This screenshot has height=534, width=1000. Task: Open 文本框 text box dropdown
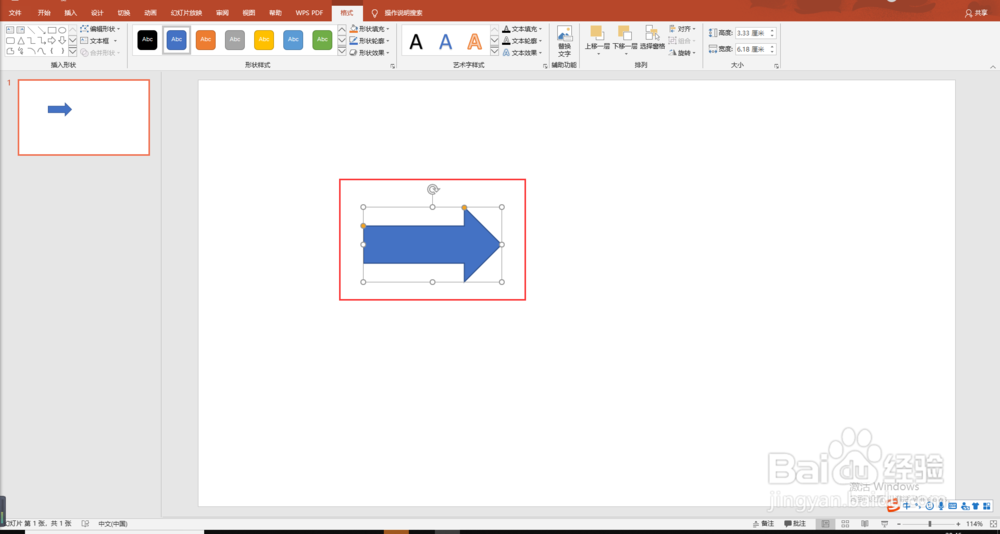(99, 41)
